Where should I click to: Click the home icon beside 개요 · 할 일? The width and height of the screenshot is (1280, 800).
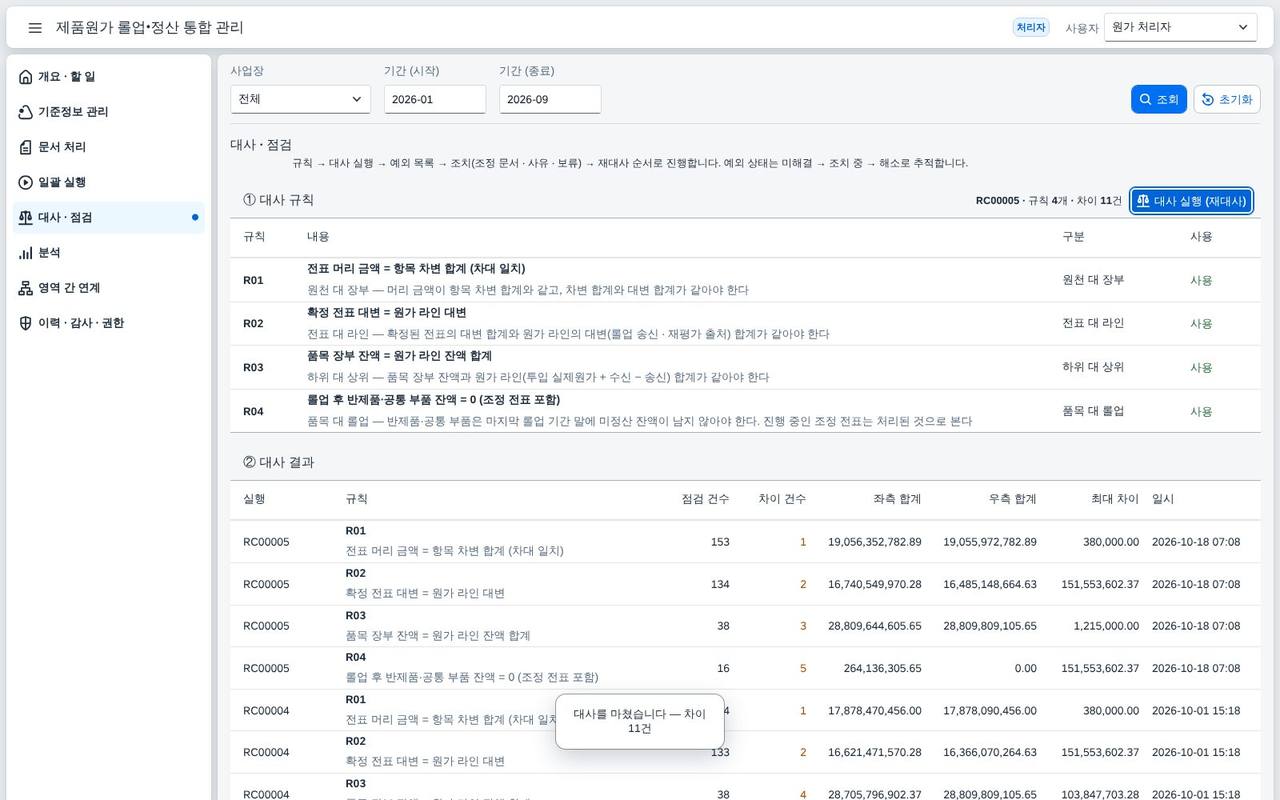tap(26, 77)
